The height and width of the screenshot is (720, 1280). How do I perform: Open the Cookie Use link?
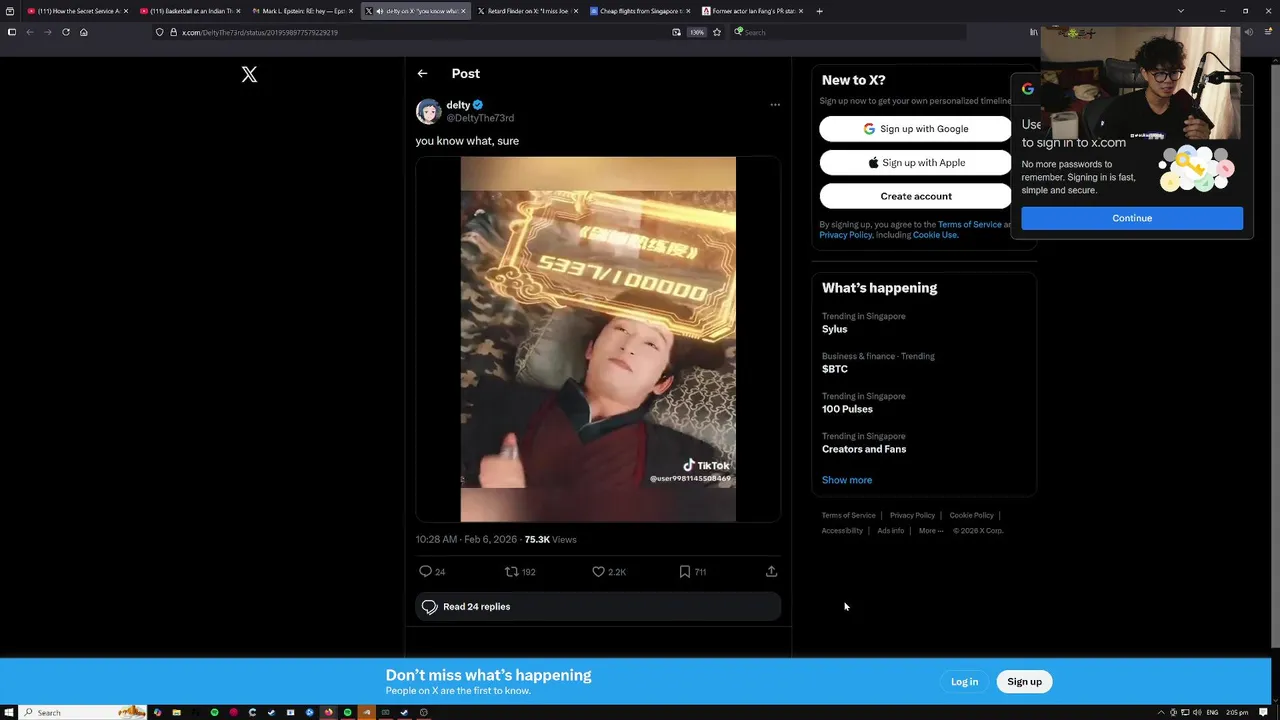[x=934, y=235]
